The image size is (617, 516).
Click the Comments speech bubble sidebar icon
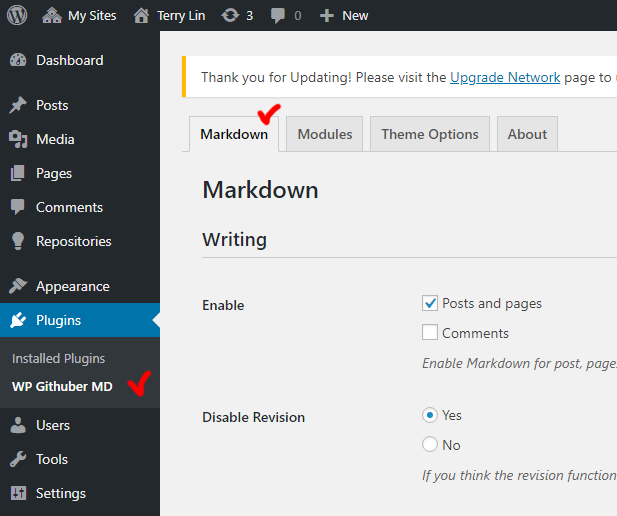tap(18, 207)
